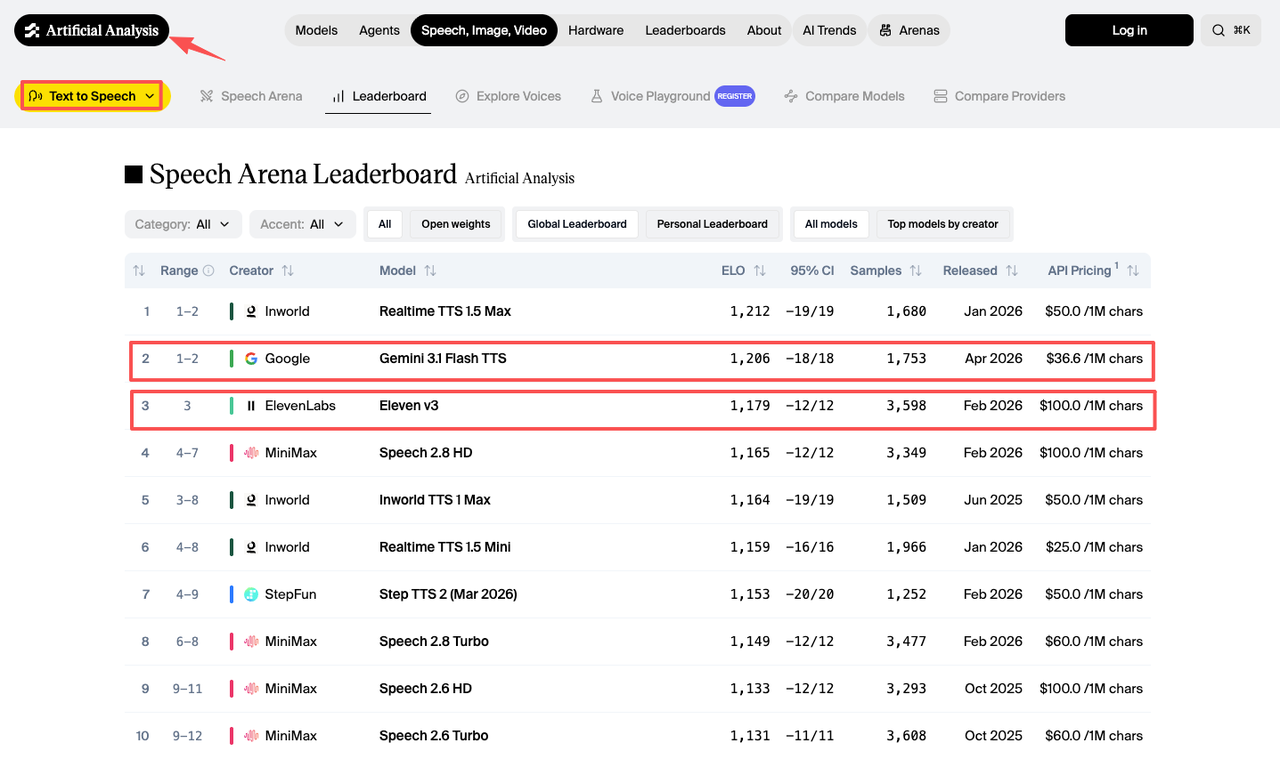
Task: Click the price $36.6 /1M chars
Action: (1094, 359)
